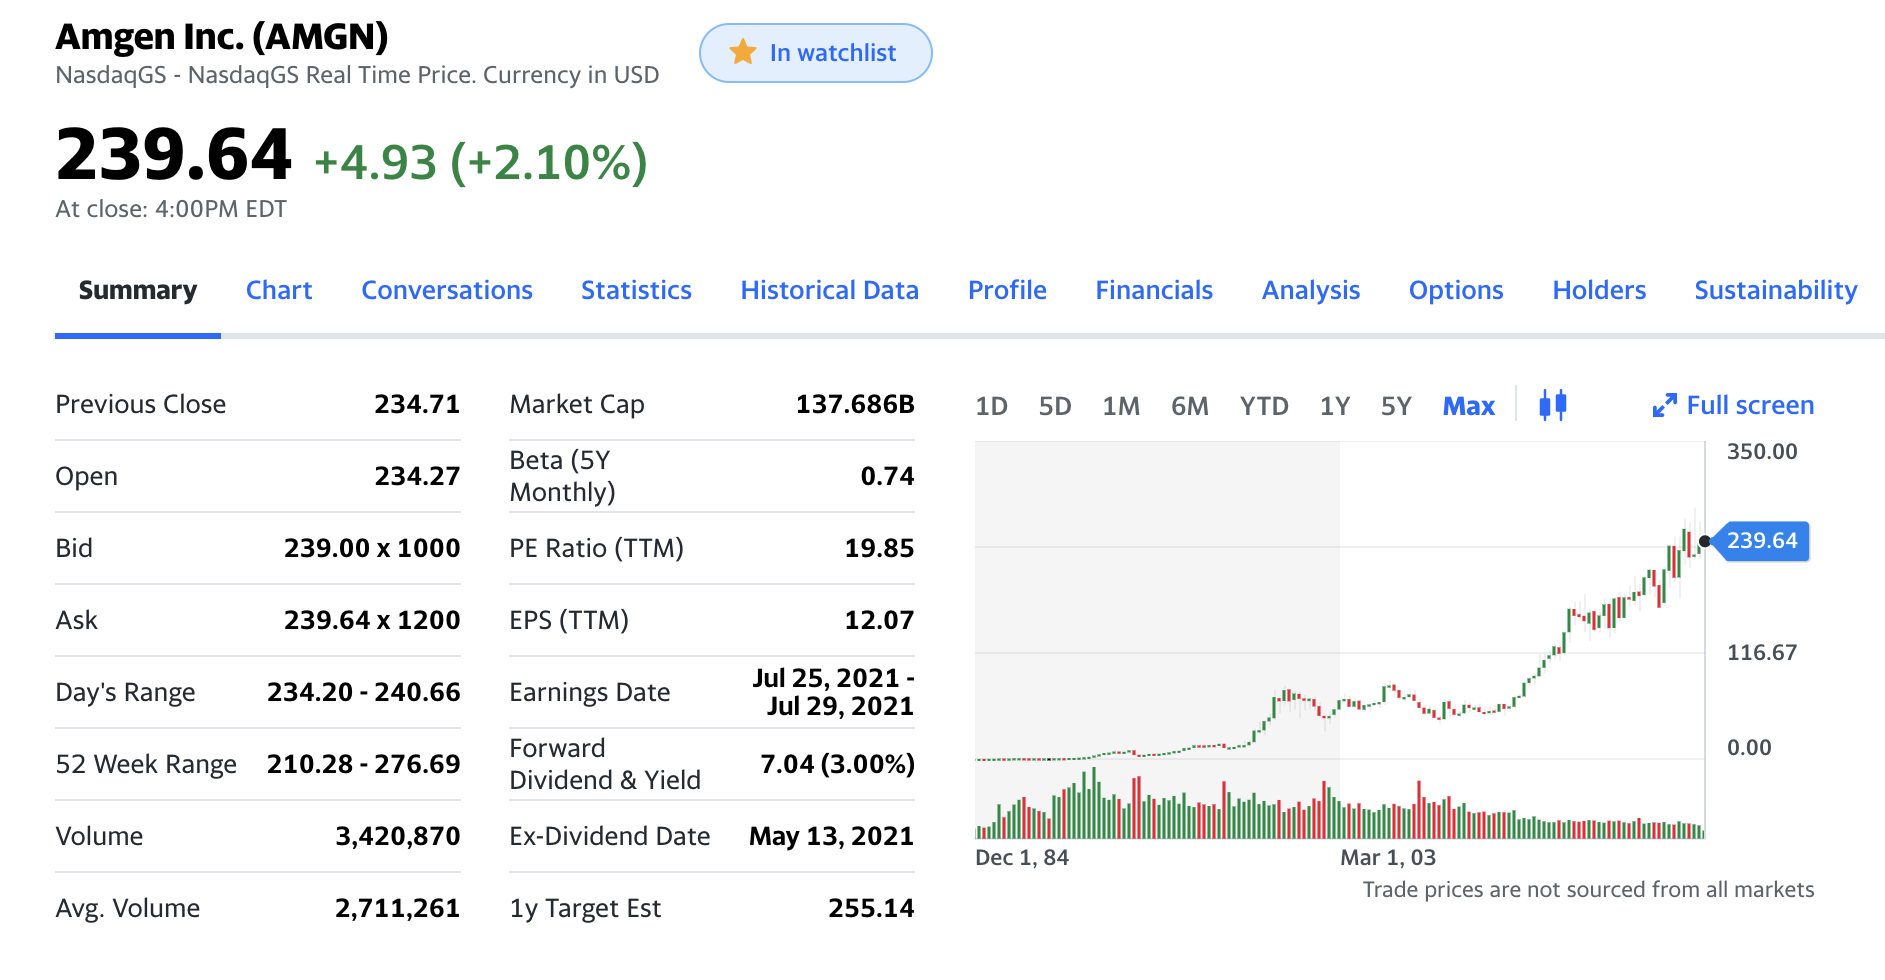Click 52 Week Range value 210.28 - 276.69

pyautogui.click(x=364, y=764)
